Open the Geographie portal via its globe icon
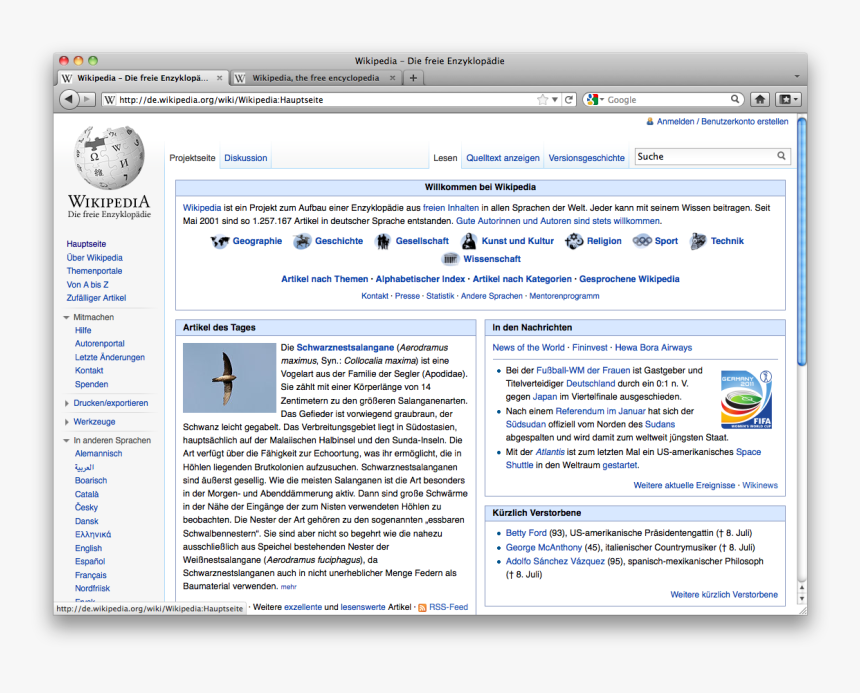This screenshot has height=693, width=860. (x=222, y=241)
